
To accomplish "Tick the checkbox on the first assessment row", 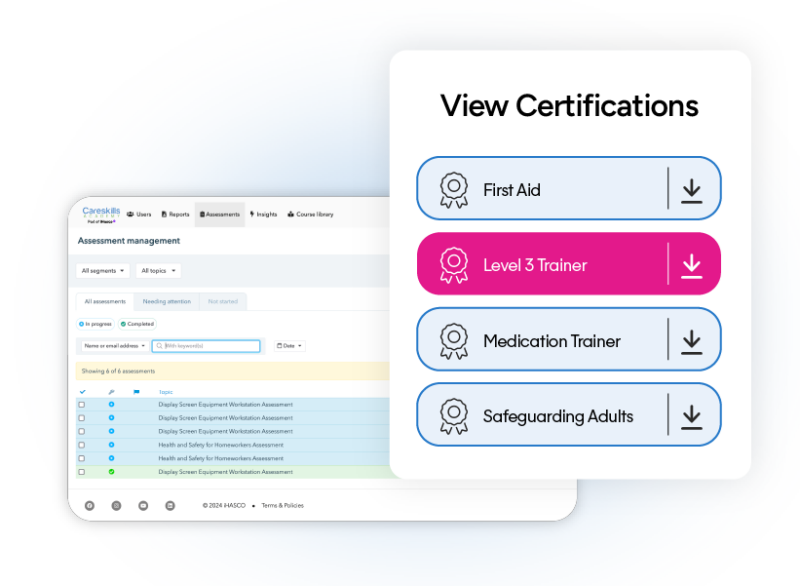I will click(x=82, y=405).
